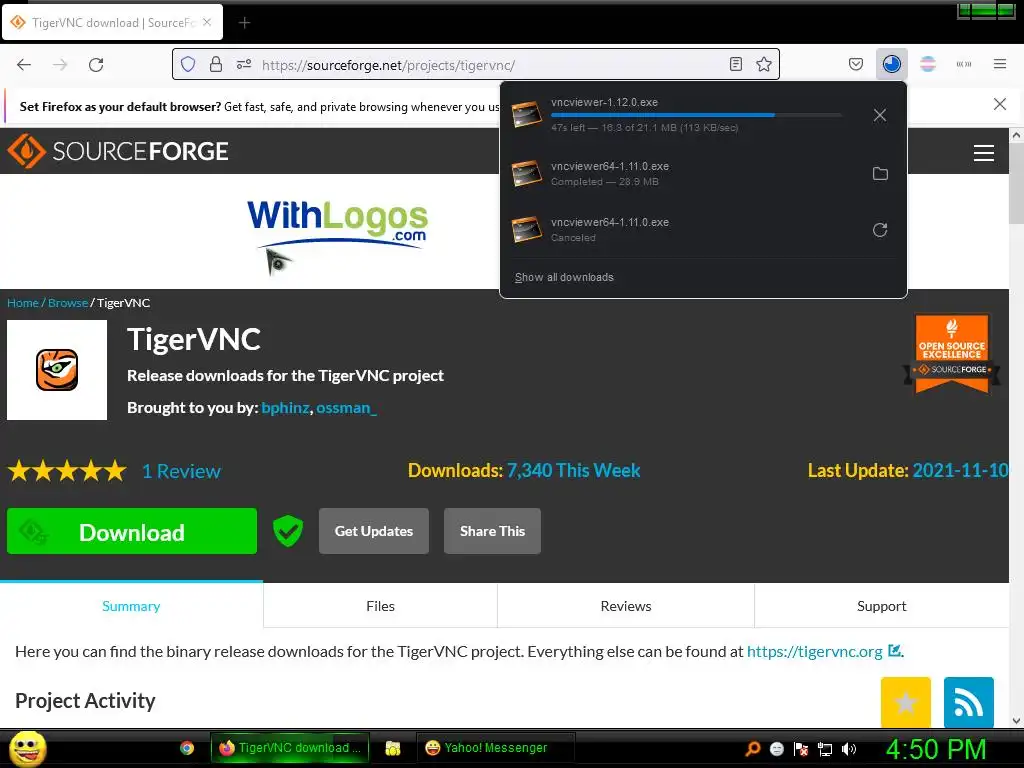The height and width of the screenshot is (768, 1024).
Task: Switch to the Reviews tab
Action: 626,606
